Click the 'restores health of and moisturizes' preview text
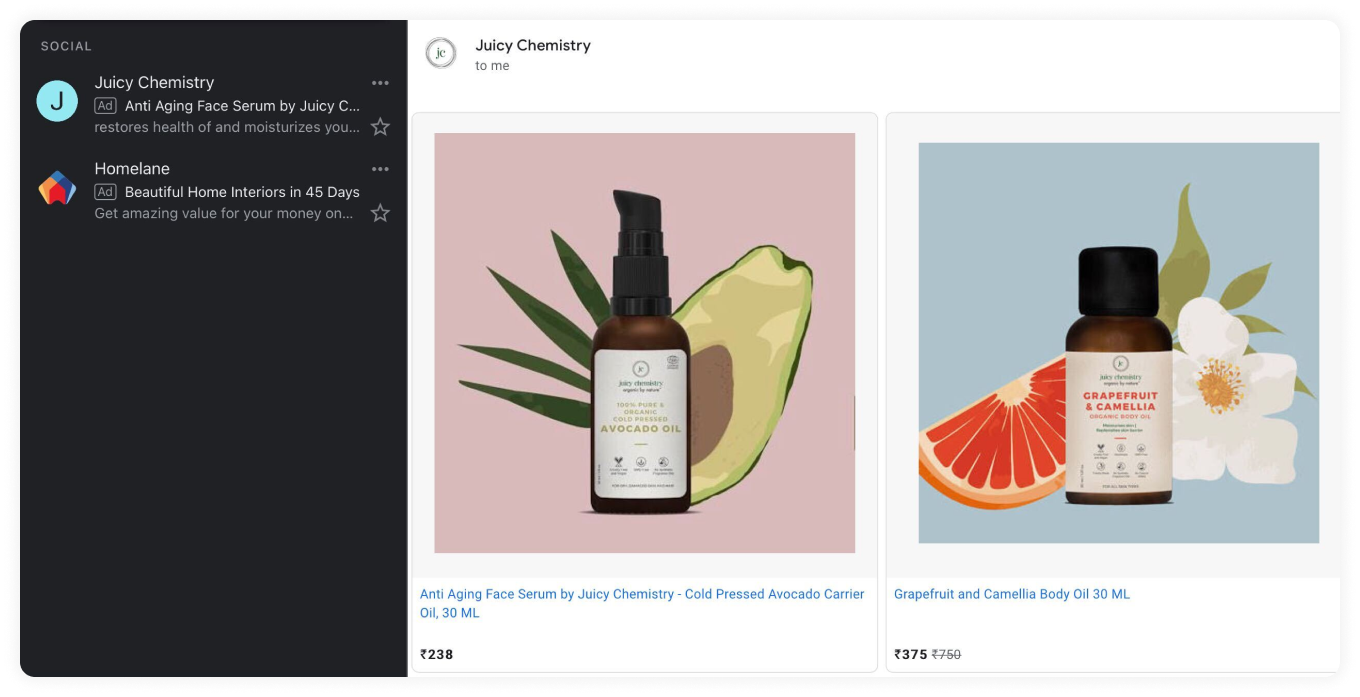This screenshot has height=697, width=1360. tap(227, 127)
